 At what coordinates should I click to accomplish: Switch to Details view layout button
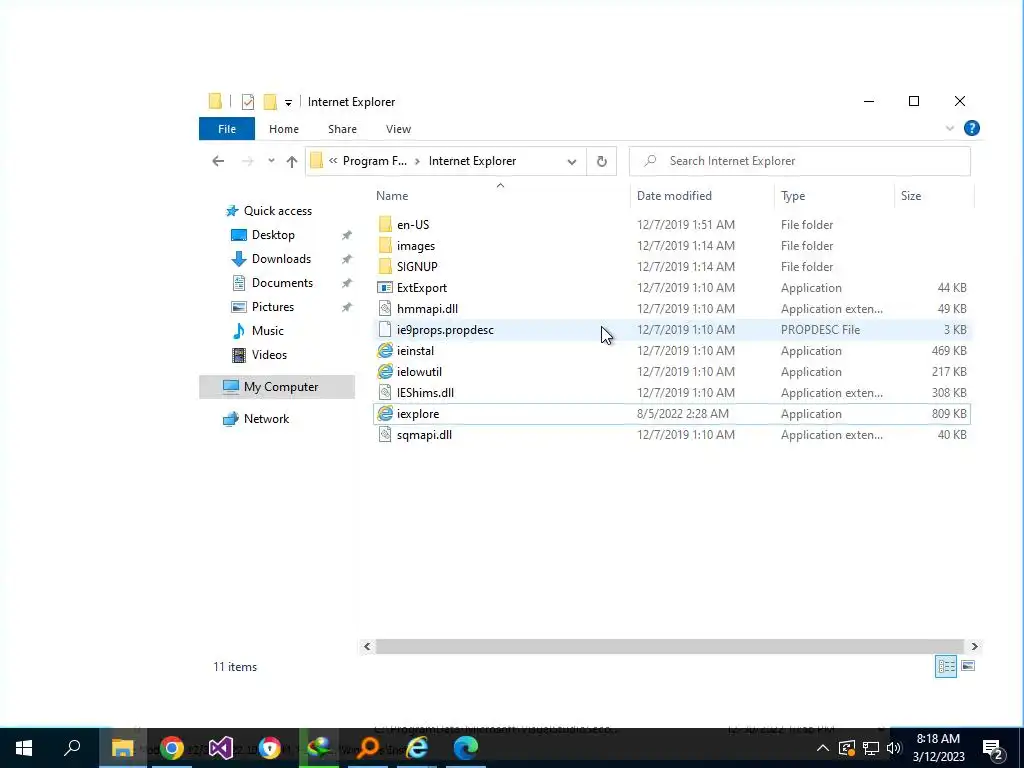(946, 666)
